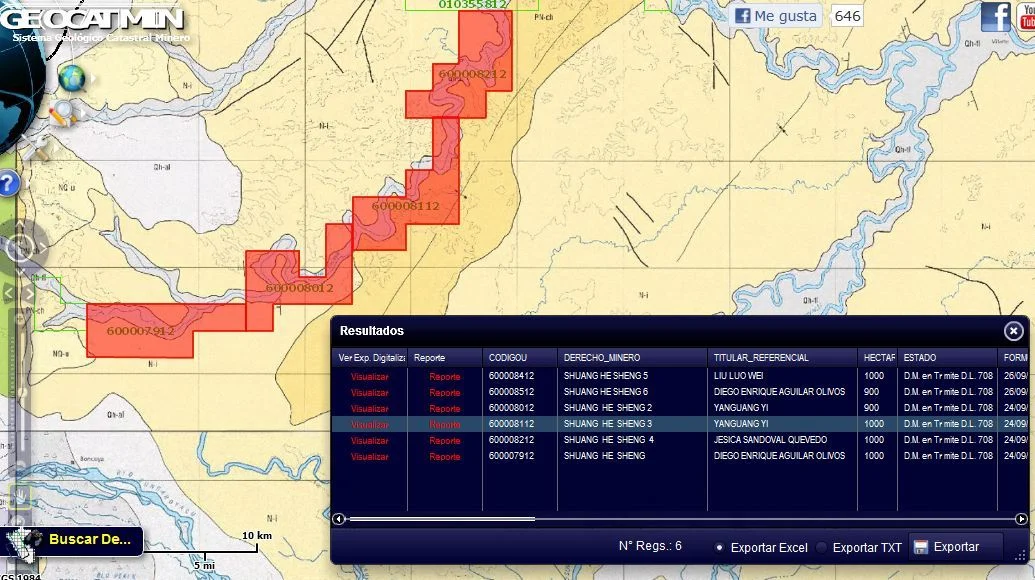Open the YouTube channel icon
This screenshot has width=1035, height=580.
1026,16
